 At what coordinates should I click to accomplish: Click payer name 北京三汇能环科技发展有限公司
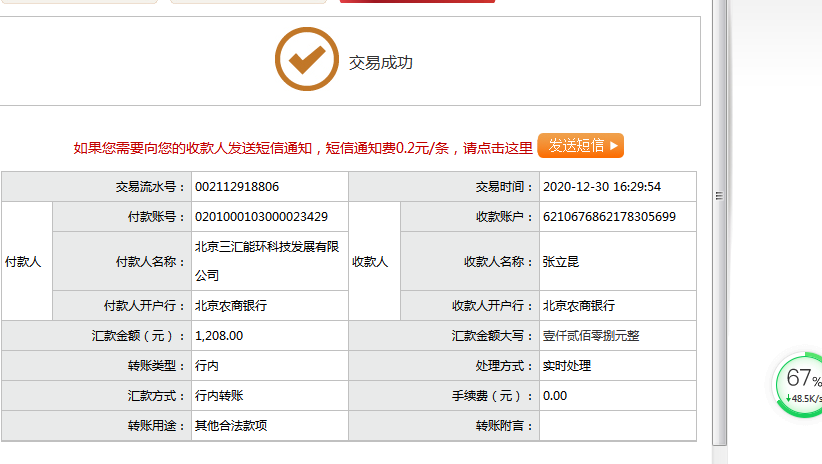[266, 260]
